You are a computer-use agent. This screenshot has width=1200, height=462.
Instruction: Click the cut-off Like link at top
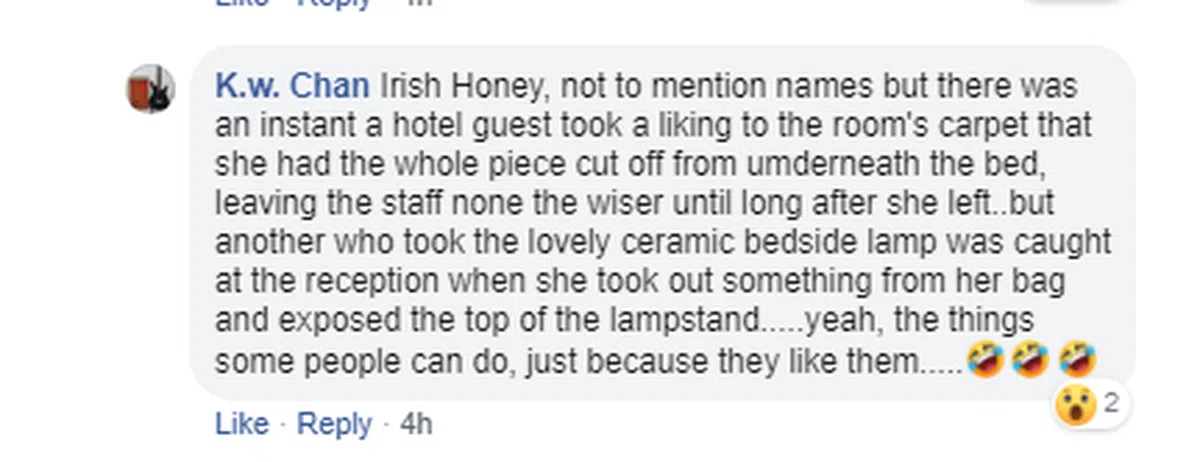[x=241, y=3]
